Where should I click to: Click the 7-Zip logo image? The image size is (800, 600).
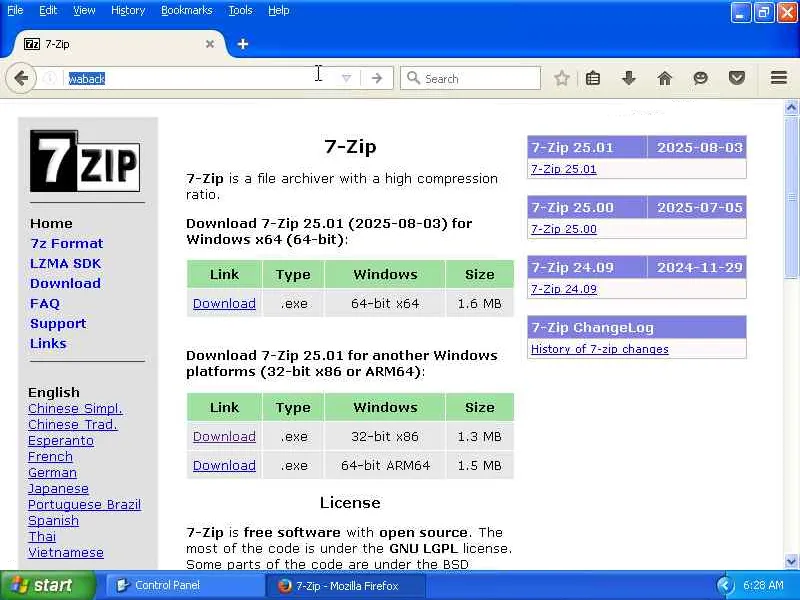pos(85,161)
